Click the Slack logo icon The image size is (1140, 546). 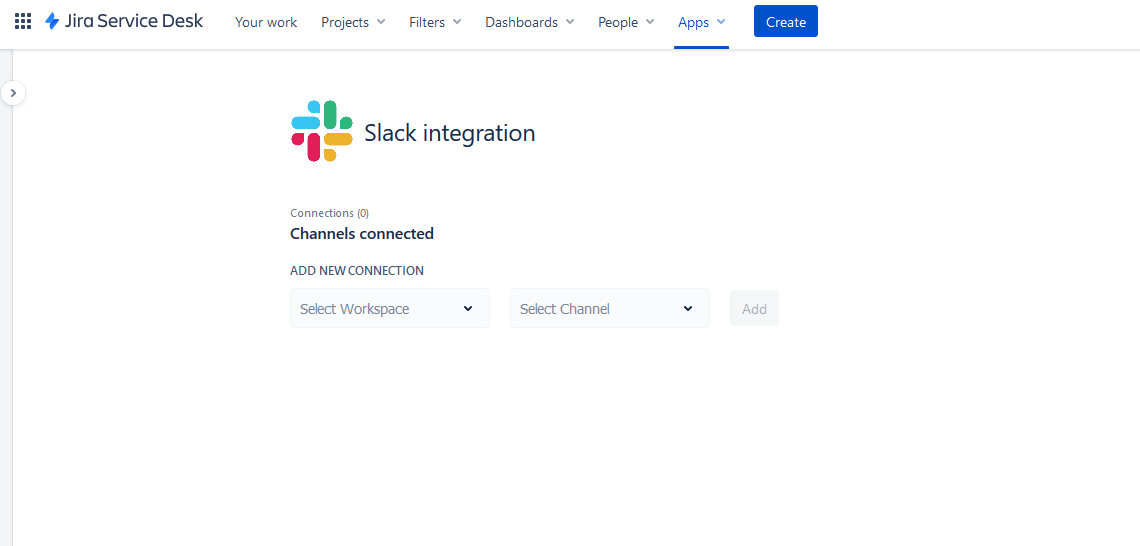coord(322,131)
